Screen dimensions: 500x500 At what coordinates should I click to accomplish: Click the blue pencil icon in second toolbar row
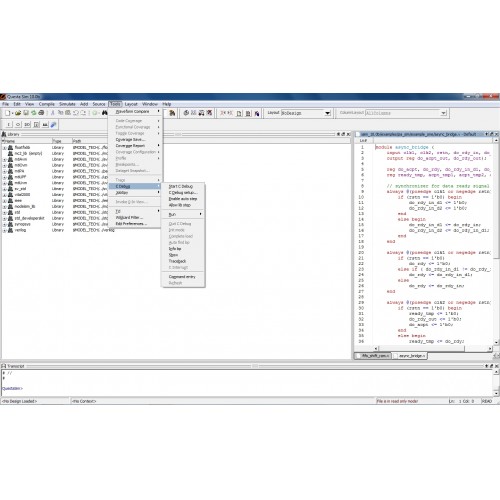coord(53,125)
